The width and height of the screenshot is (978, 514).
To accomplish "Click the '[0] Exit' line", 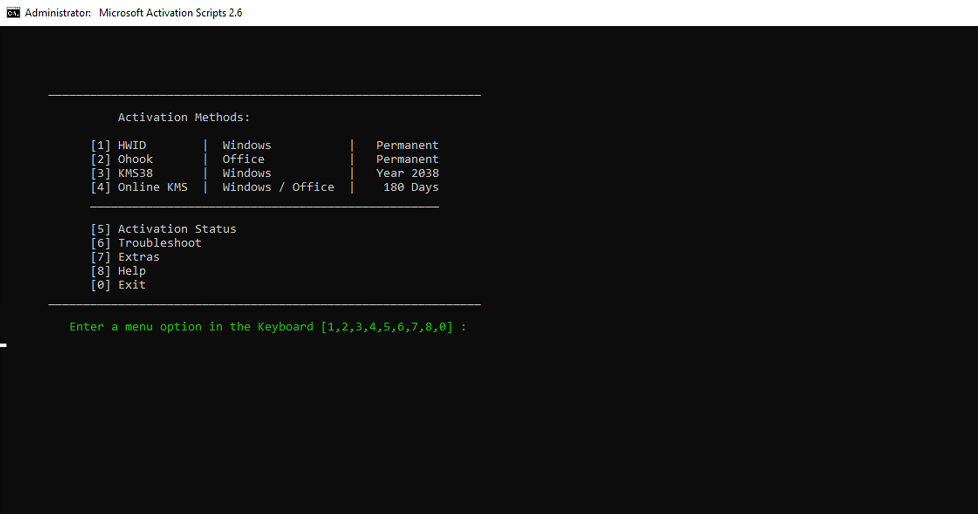I will pyautogui.click(x=118, y=285).
